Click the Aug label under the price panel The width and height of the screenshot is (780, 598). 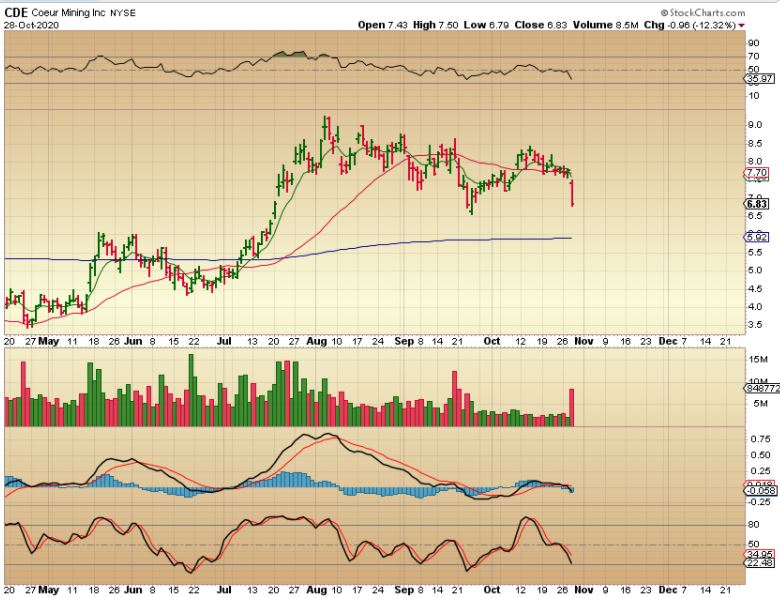317,341
